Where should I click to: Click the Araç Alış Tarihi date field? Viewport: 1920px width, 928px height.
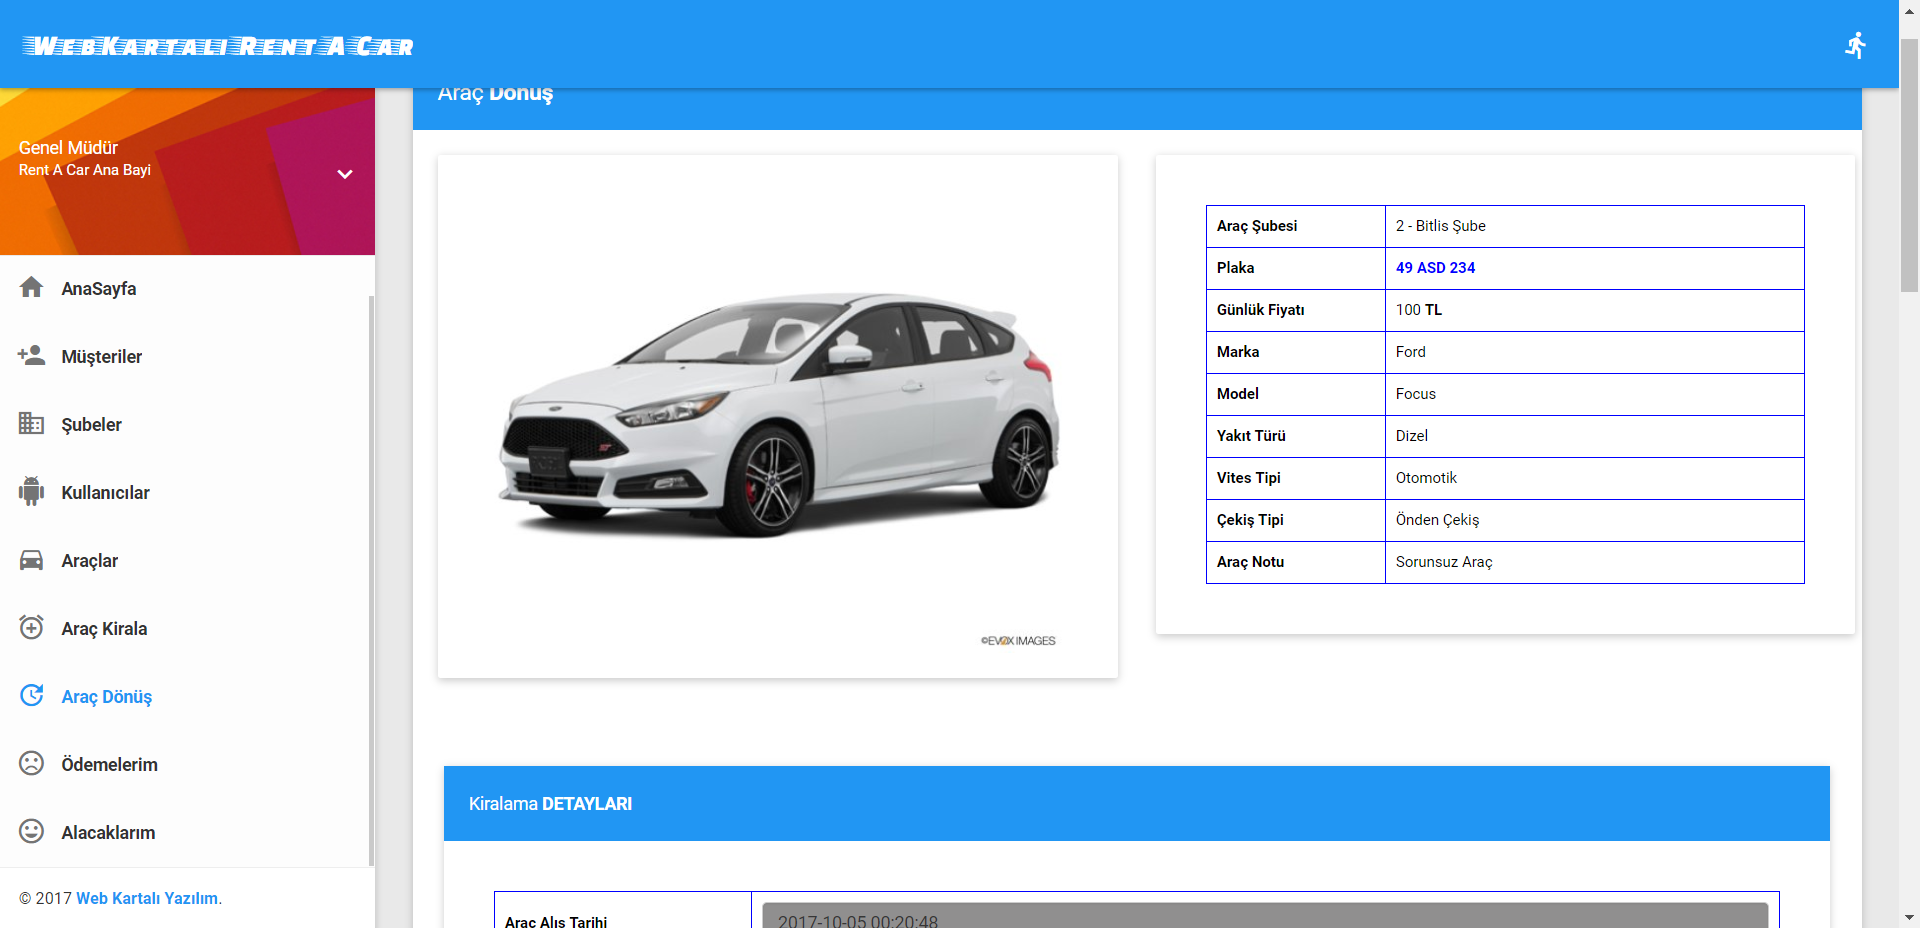1264,917
